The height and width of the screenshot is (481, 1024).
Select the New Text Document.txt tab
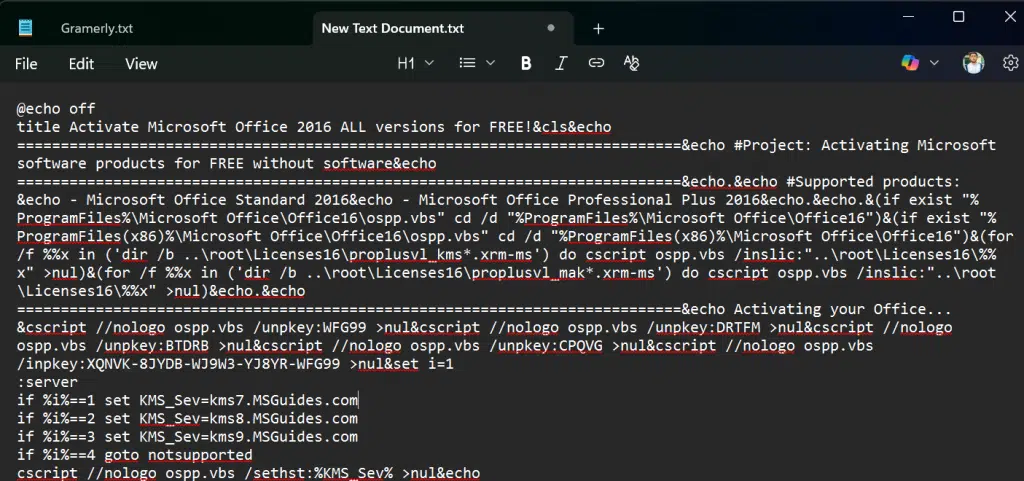(x=392, y=28)
